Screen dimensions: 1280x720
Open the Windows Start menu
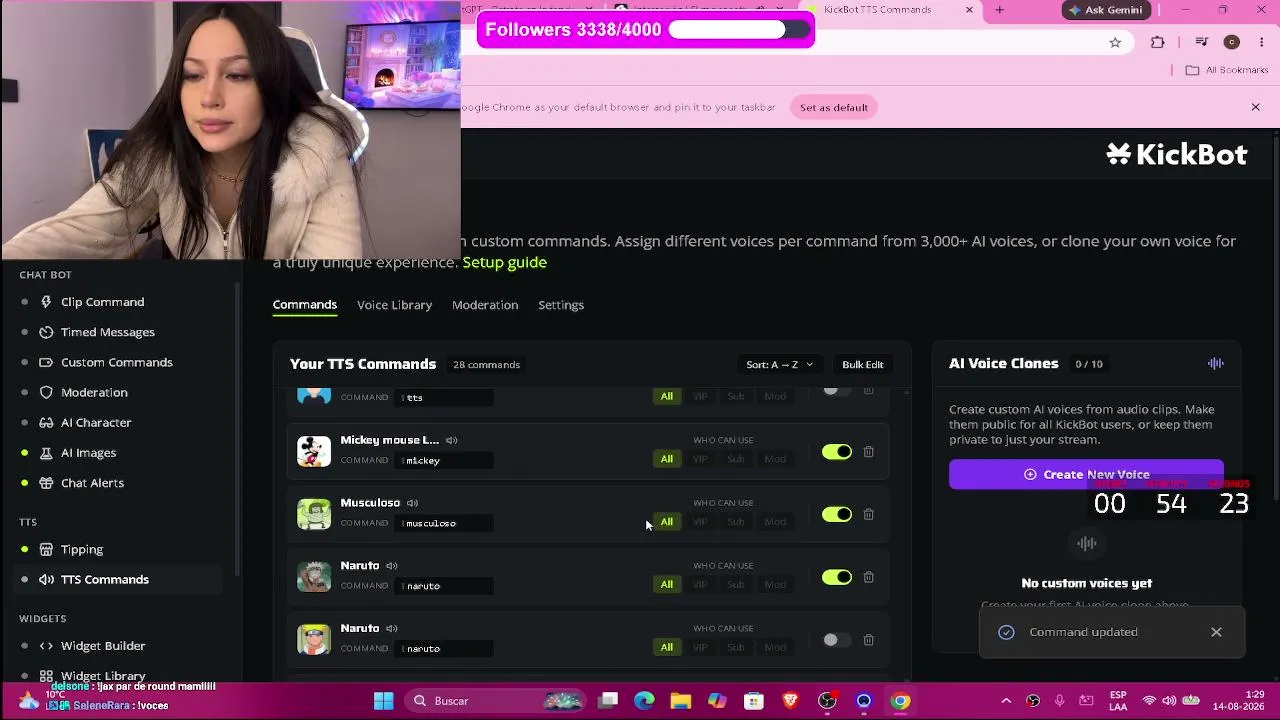coord(384,701)
